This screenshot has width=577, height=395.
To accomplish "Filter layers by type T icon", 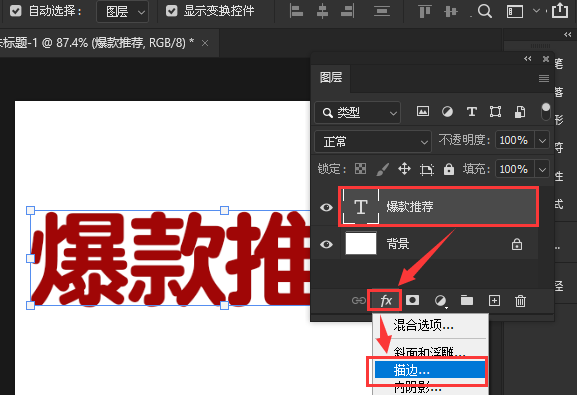I will pos(472,112).
